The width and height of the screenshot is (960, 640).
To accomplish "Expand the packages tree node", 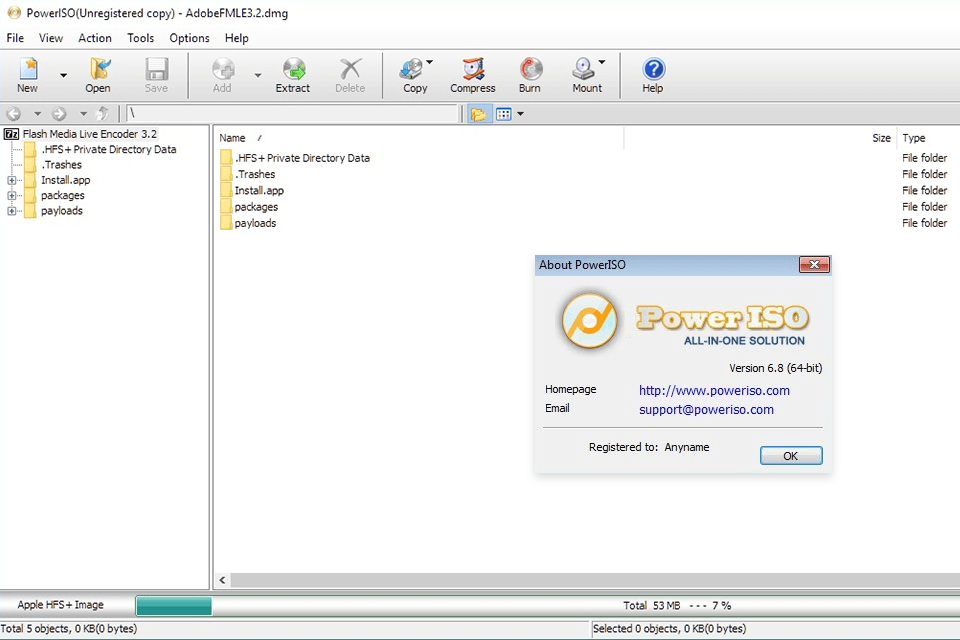I will [12, 196].
